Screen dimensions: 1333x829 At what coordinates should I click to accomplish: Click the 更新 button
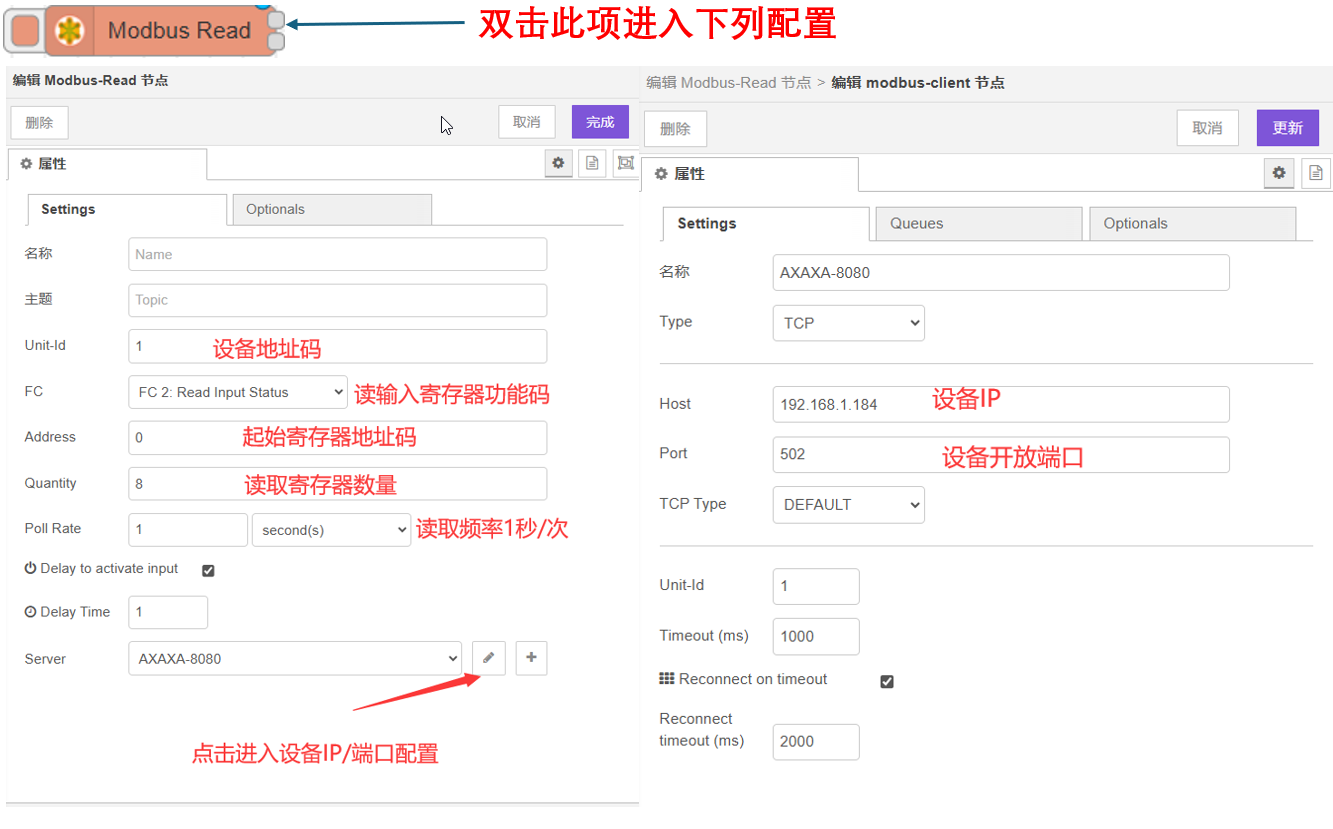point(1287,128)
